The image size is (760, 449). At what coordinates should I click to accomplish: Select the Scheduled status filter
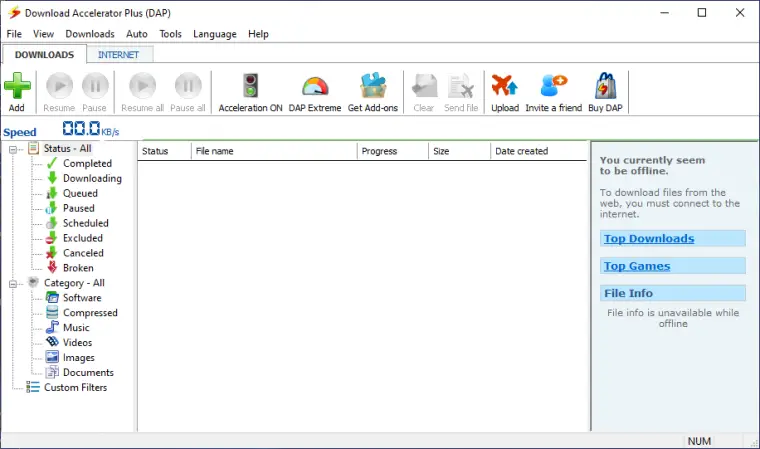(85, 223)
